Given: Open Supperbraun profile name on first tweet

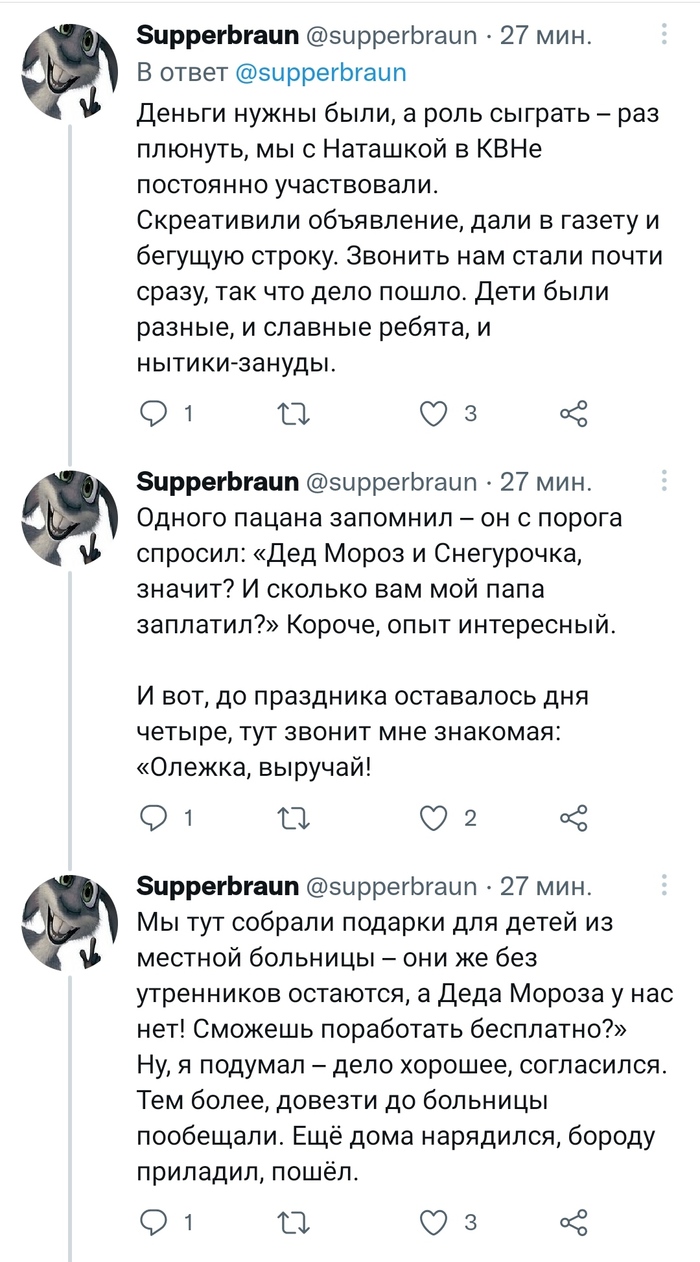Looking at the screenshot, I should coord(217,37).
